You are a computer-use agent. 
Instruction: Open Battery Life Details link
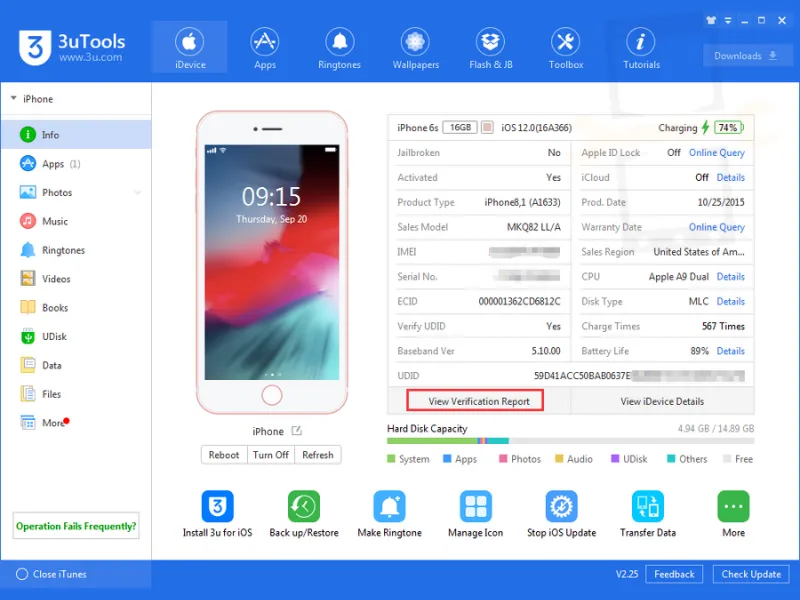point(731,351)
